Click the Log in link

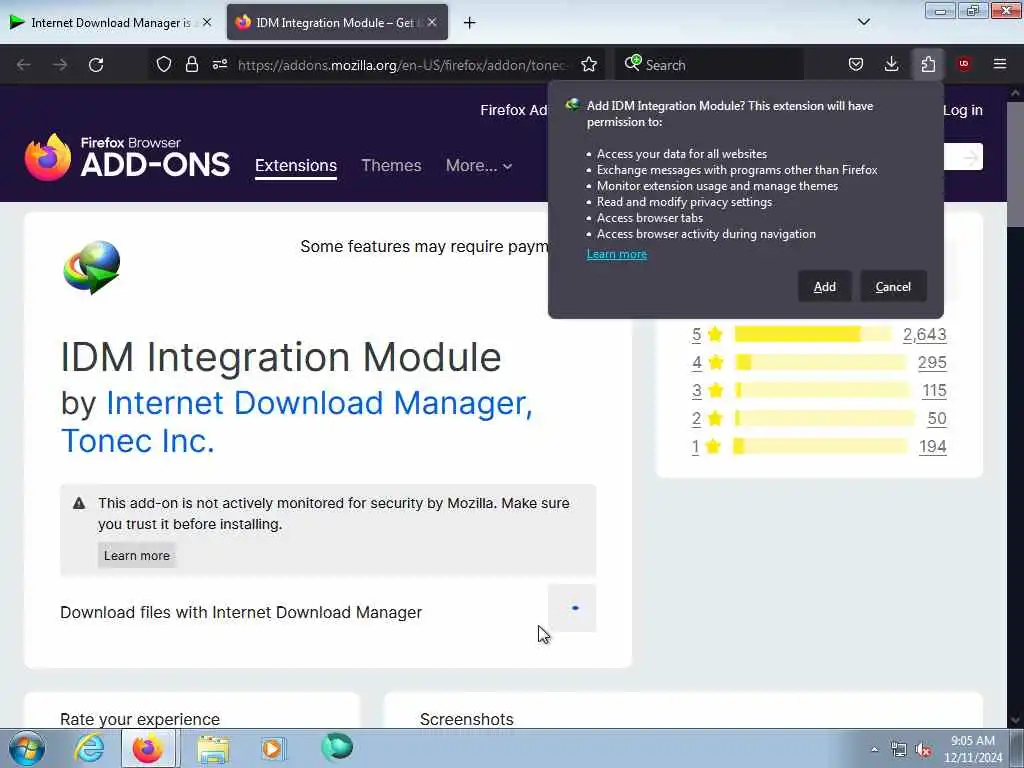pyautogui.click(x=963, y=110)
